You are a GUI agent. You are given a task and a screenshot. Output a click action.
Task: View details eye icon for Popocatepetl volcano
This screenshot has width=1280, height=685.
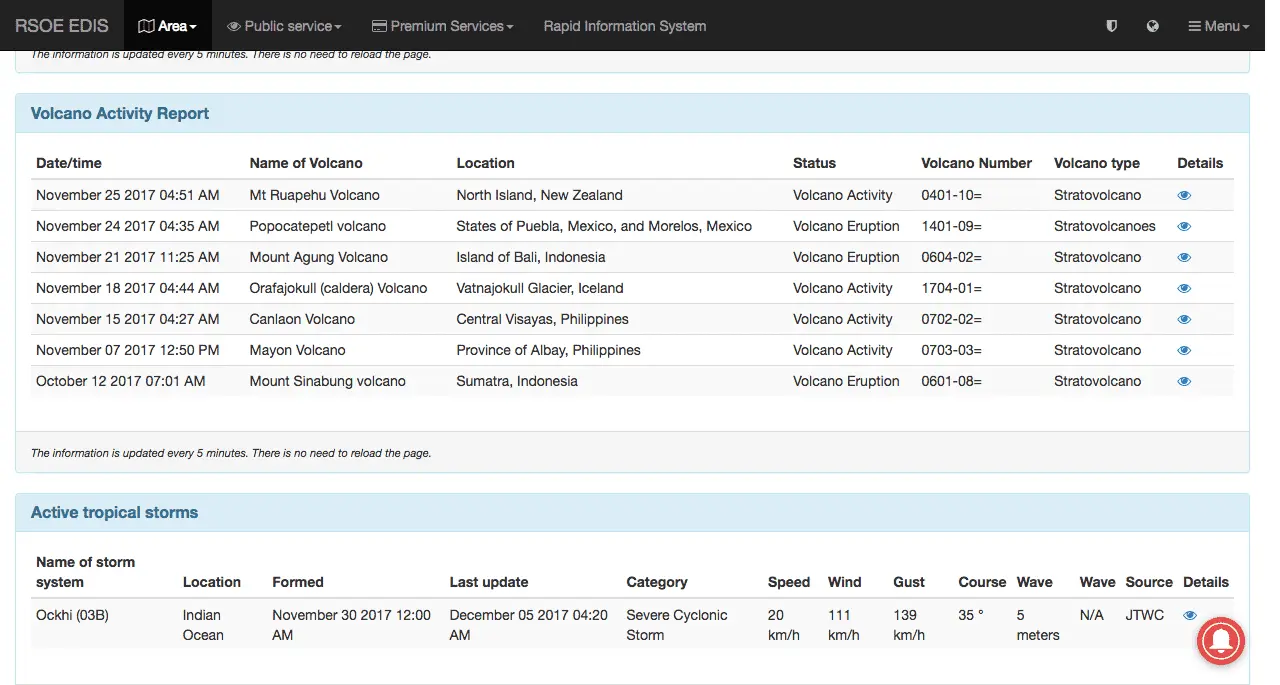(x=1184, y=226)
